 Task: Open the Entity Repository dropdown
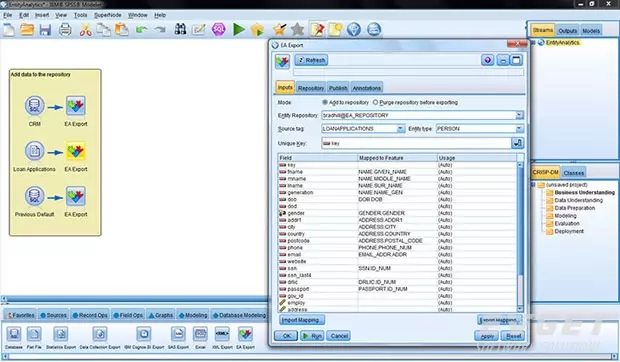tap(520, 115)
